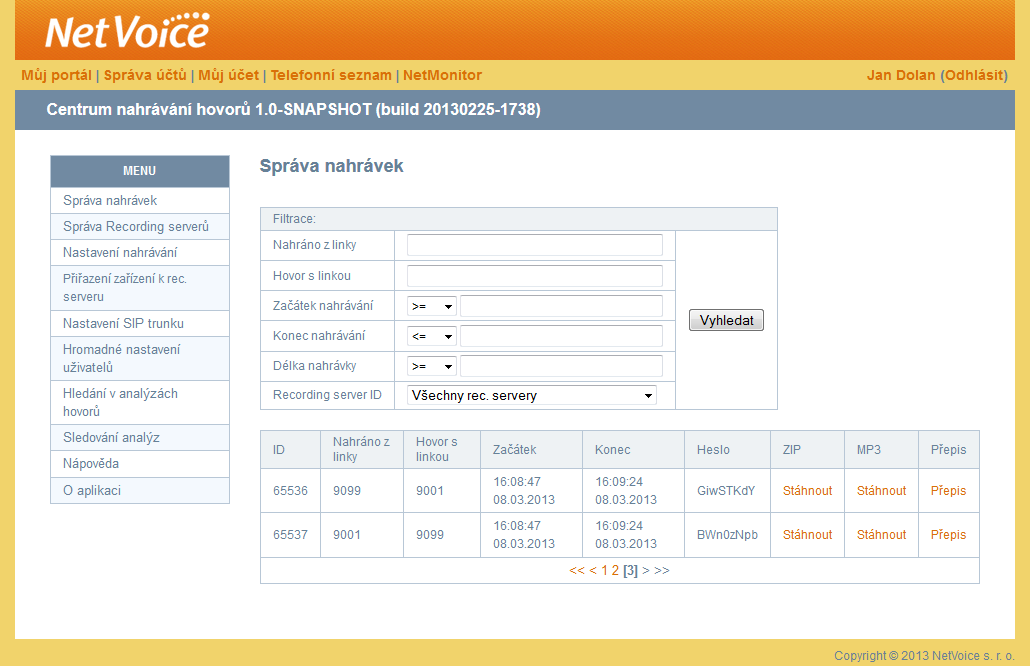
Task: Click ID cell 65536
Action: pyautogui.click(x=290, y=491)
